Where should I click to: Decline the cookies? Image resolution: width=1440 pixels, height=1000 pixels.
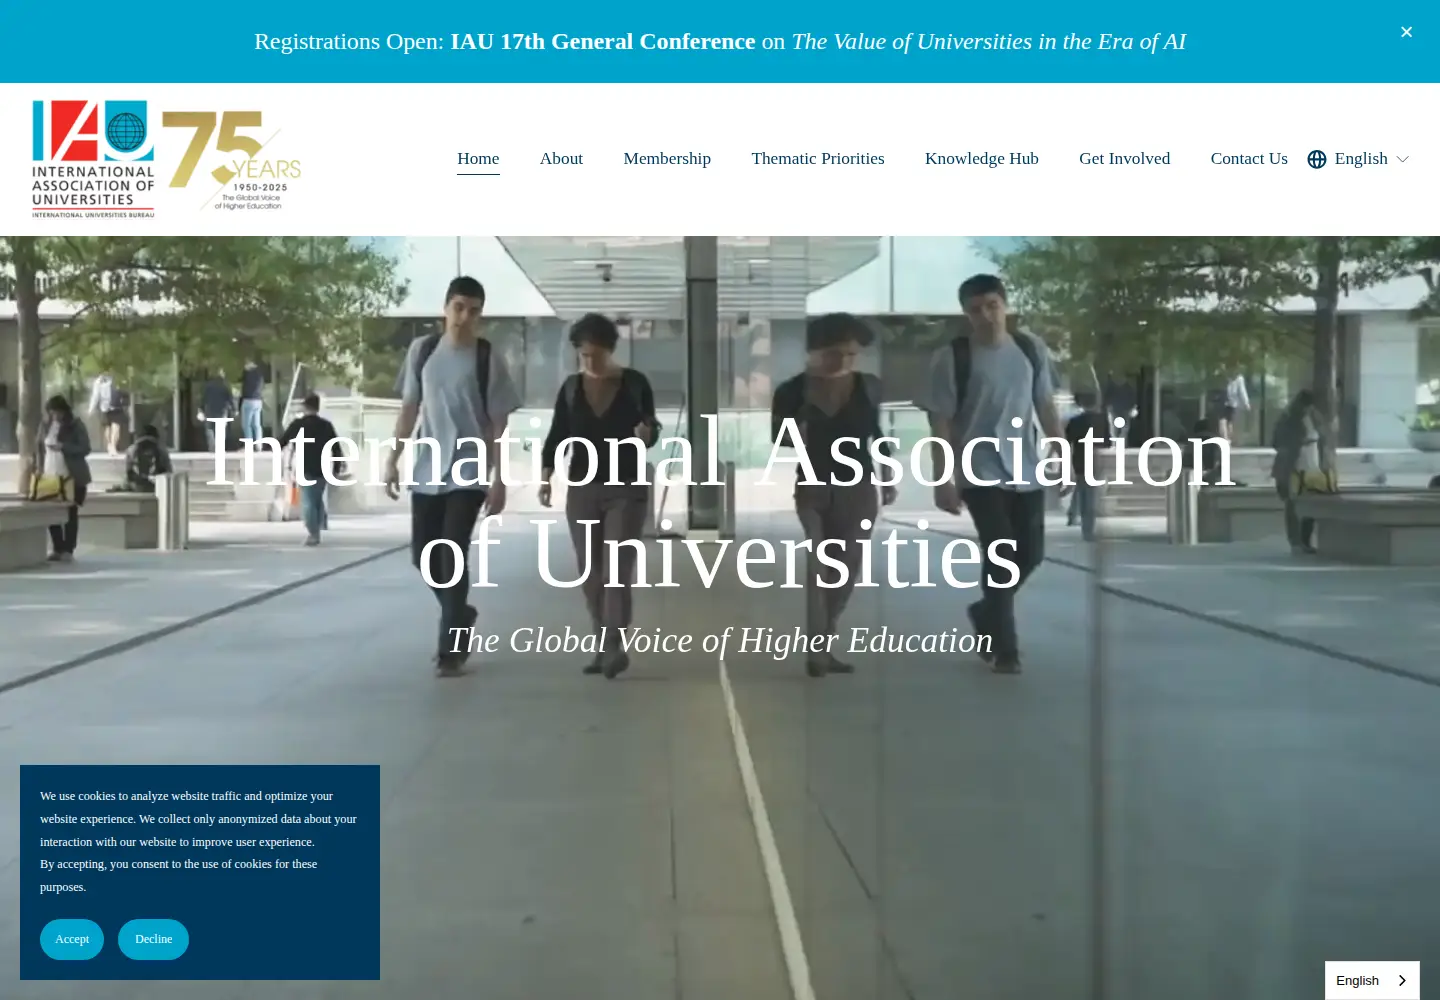[x=153, y=939]
